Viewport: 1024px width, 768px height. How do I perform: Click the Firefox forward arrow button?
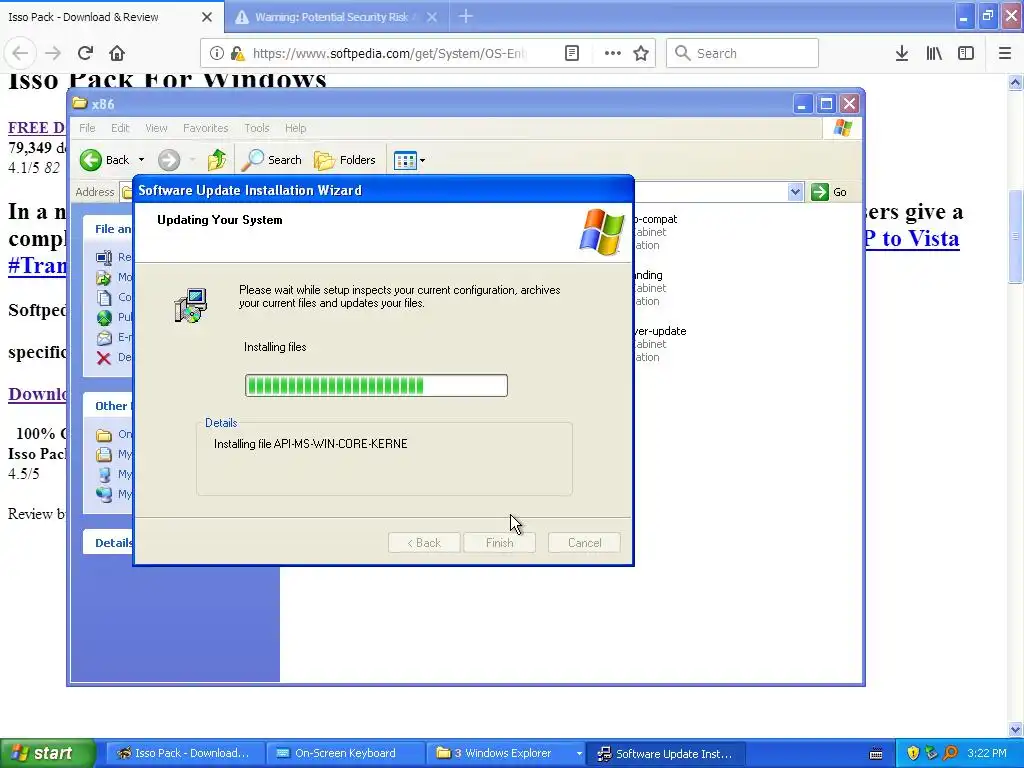(x=53, y=53)
